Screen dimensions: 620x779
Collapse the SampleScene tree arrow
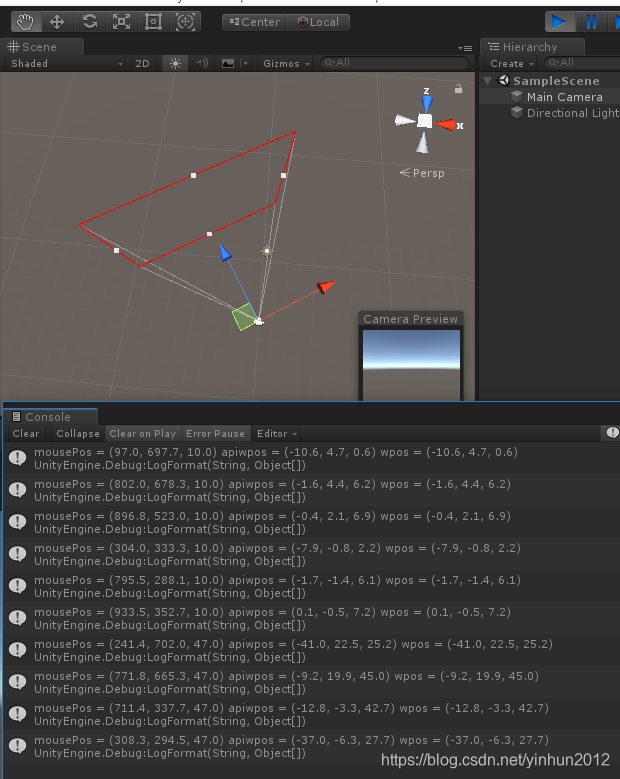[x=488, y=80]
